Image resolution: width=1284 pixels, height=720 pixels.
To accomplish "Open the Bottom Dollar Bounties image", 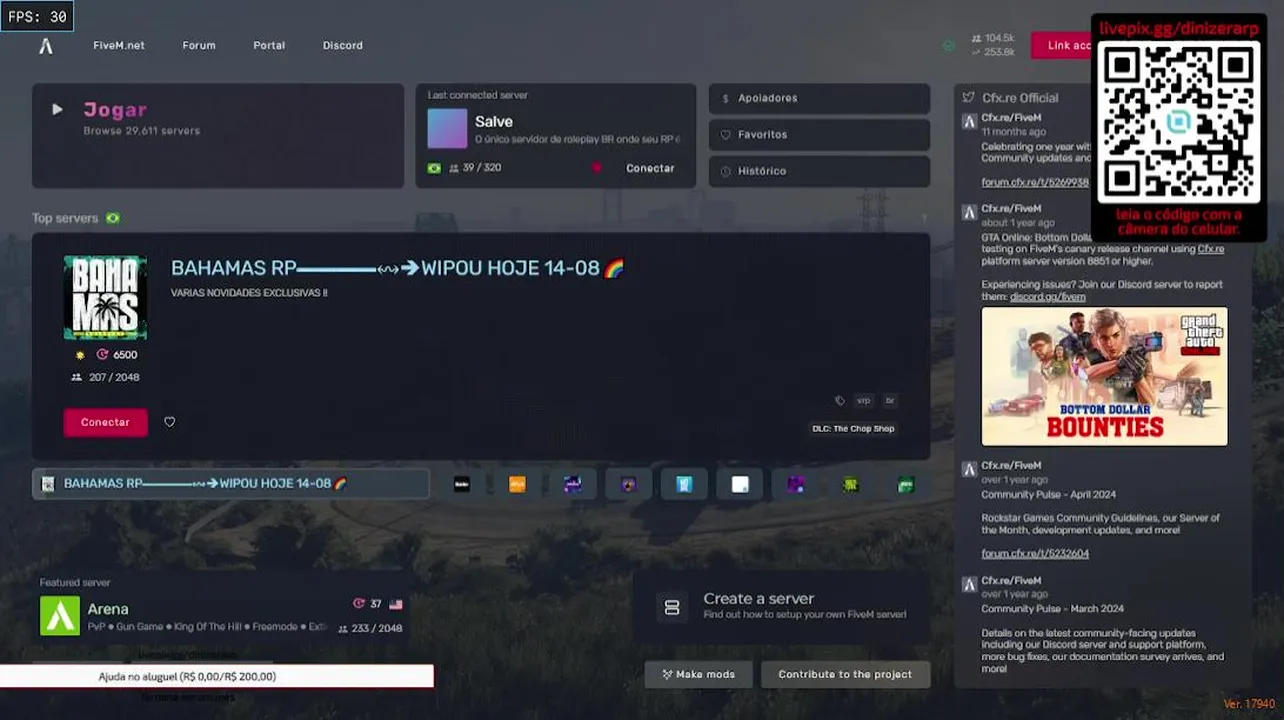I will click(x=1104, y=376).
